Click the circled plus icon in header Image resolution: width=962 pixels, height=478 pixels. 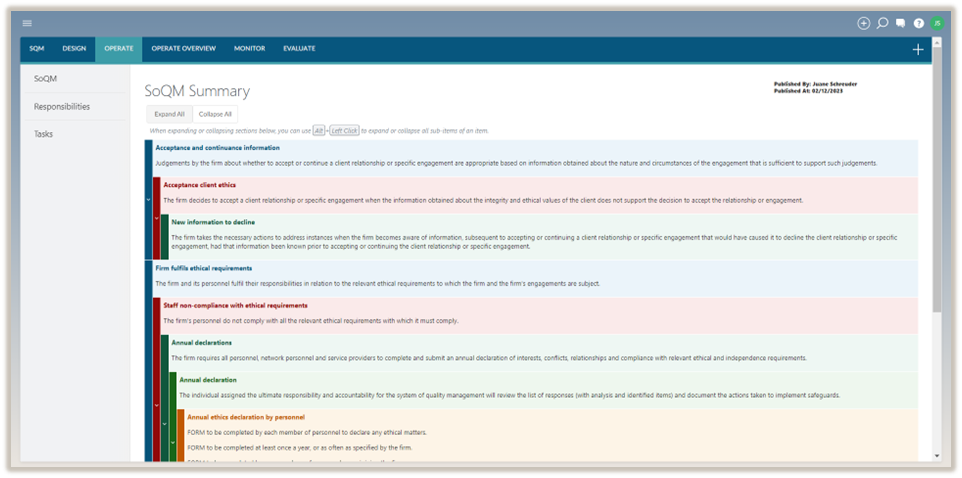(x=864, y=23)
